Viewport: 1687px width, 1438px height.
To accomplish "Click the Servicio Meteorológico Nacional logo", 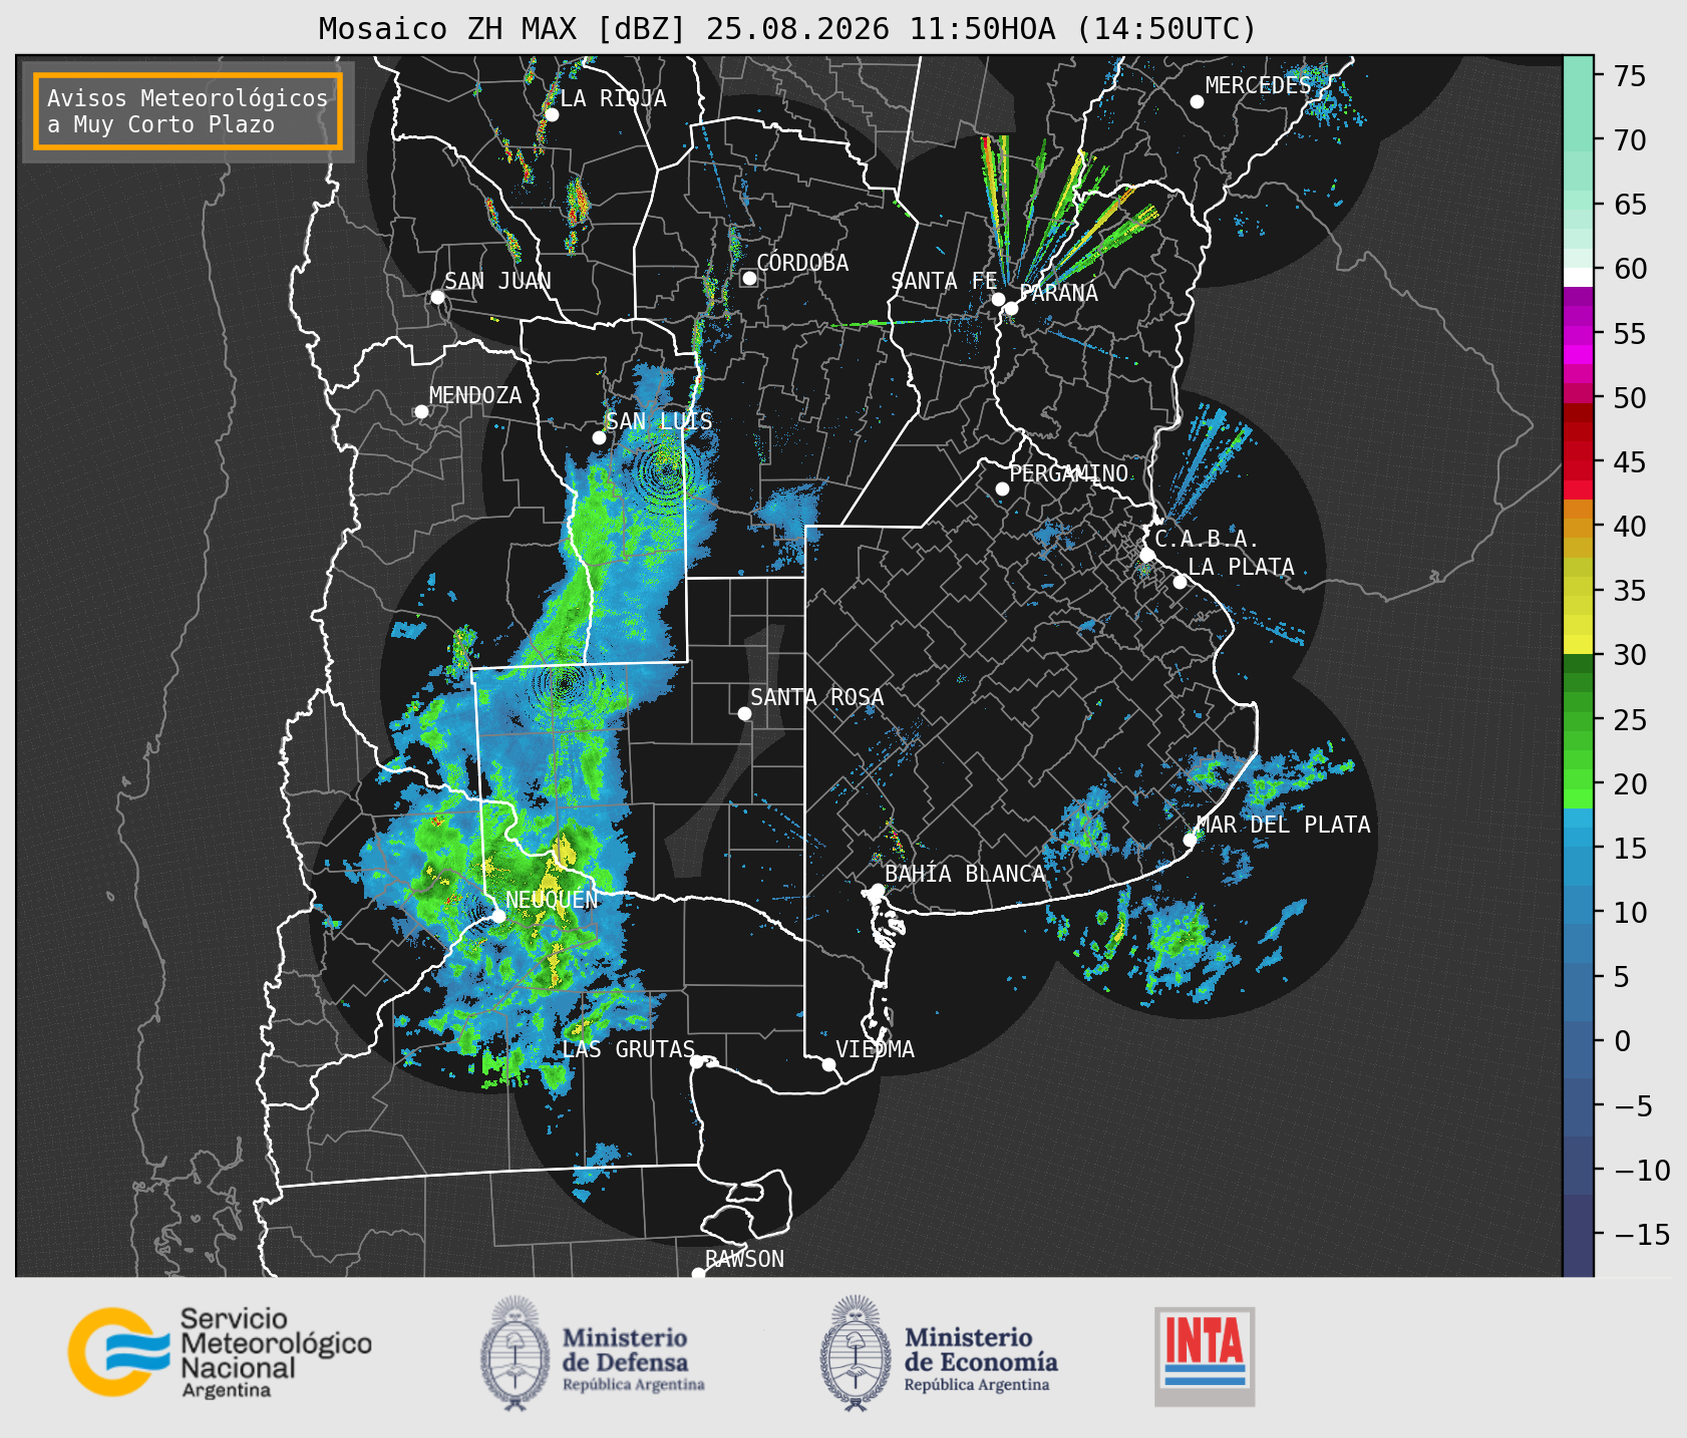I will 220,1351.
